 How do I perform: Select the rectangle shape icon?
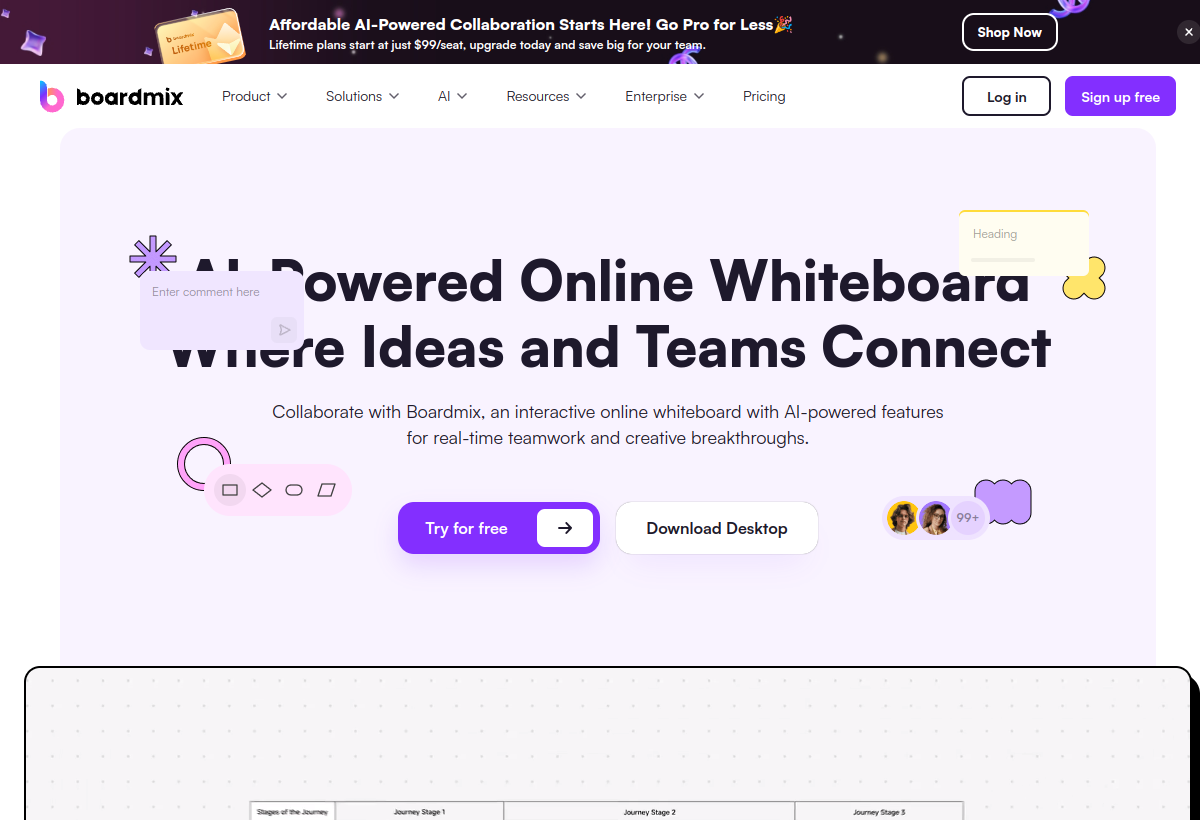tap(230, 490)
